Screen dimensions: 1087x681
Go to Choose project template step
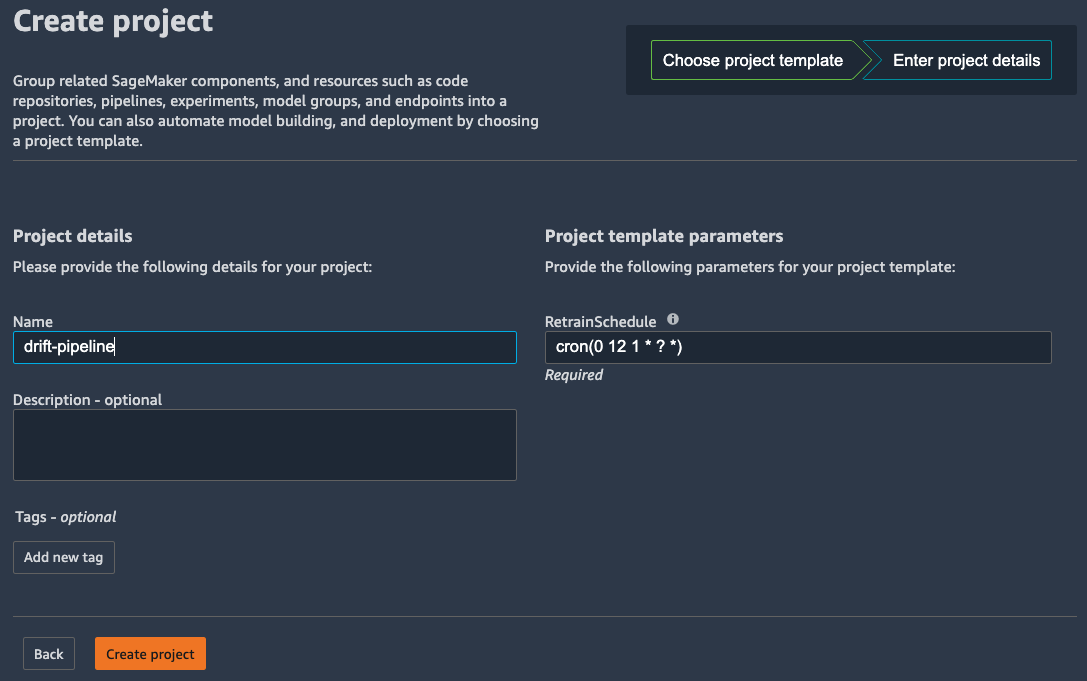[x=753, y=60]
